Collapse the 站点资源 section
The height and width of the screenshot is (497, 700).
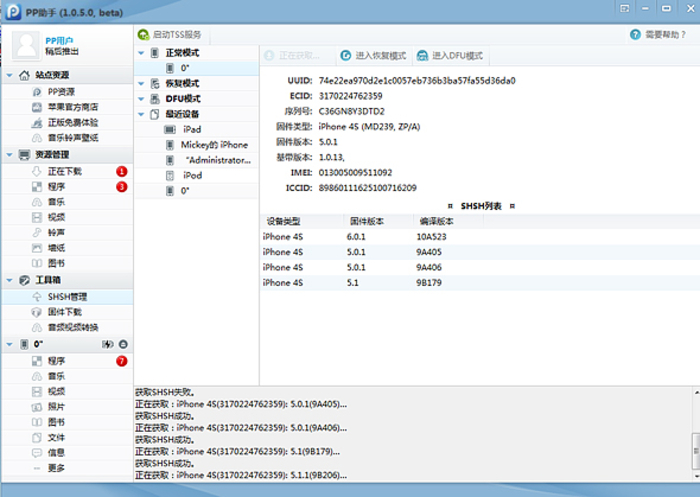11,76
